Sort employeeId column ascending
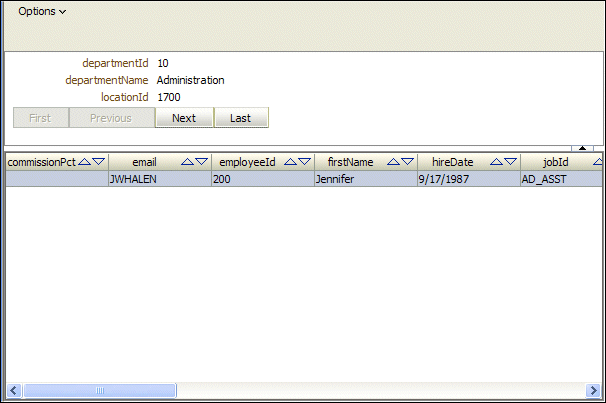Image resolution: width=606 pixels, height=403 pixels. click(290, 161)
